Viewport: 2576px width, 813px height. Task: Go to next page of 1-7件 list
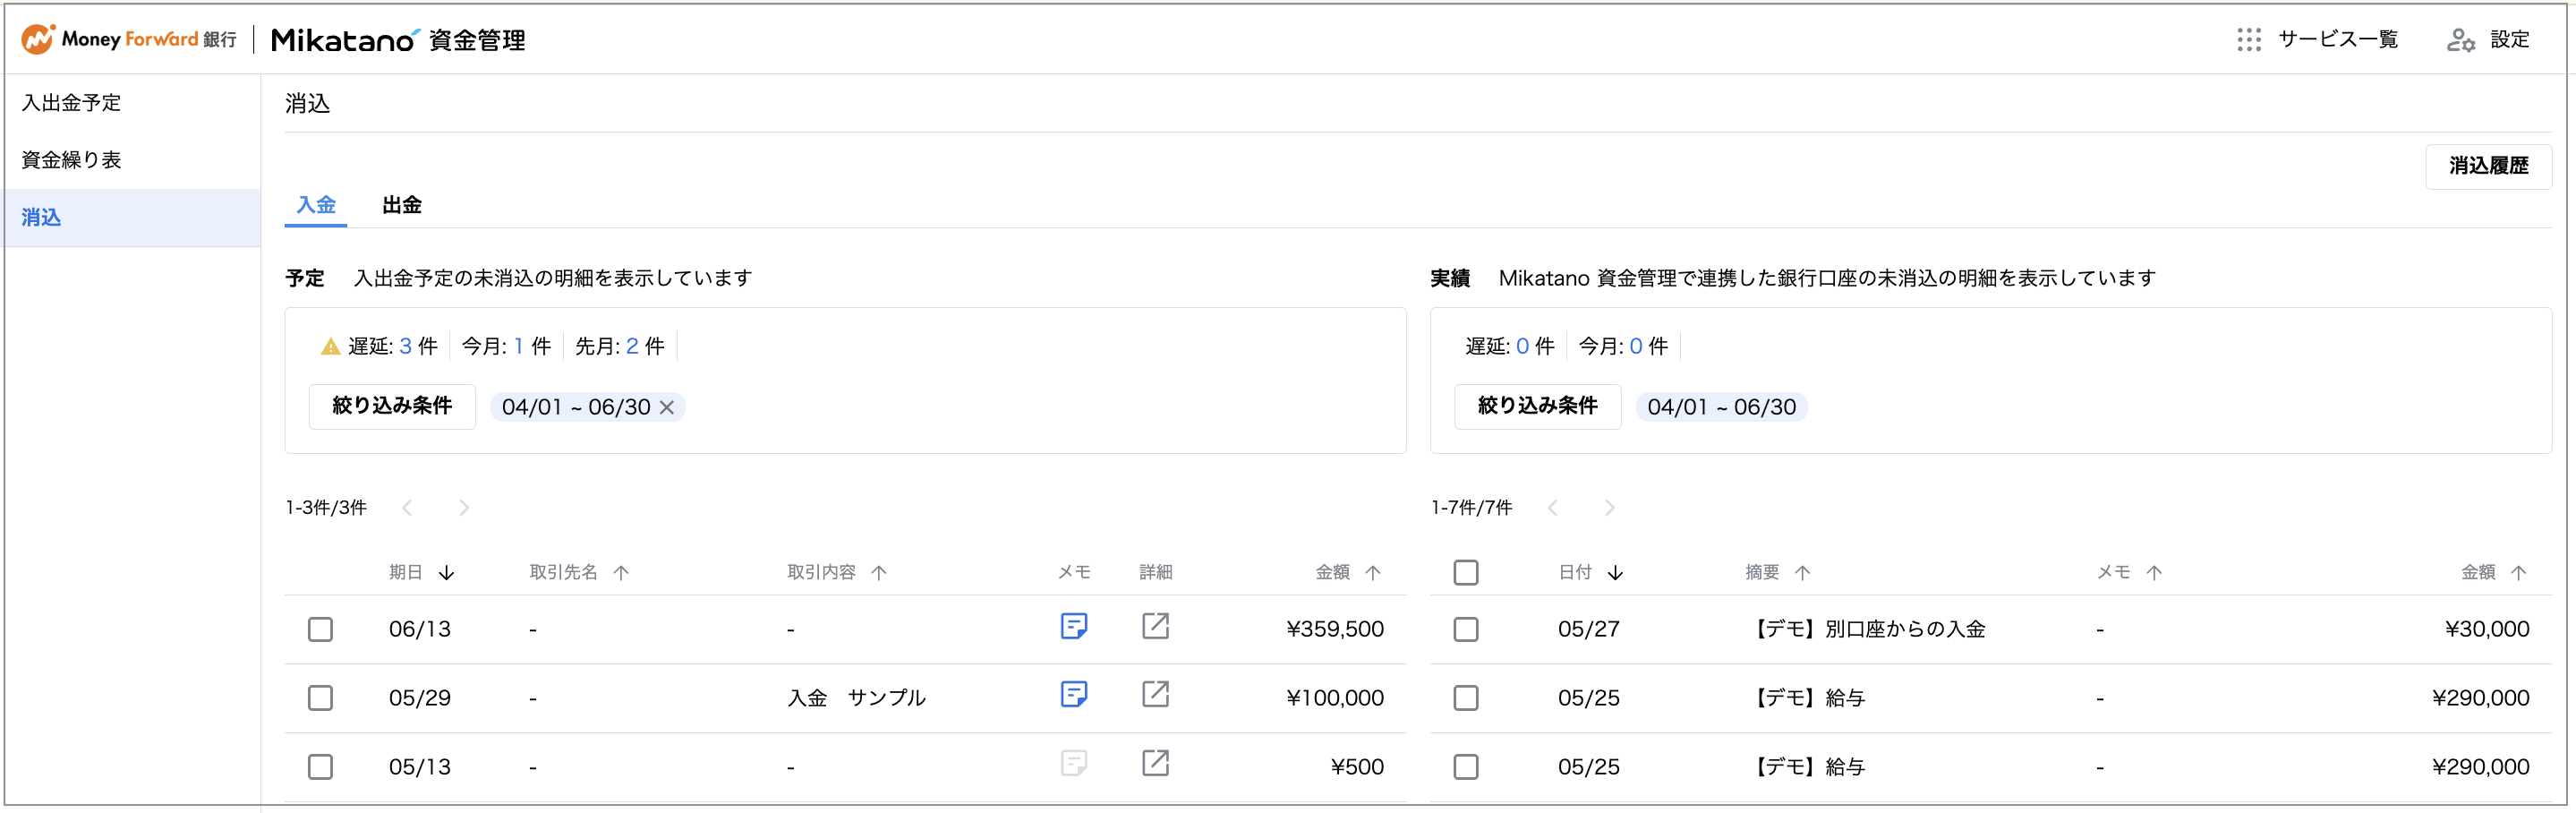pos(1609,508)
